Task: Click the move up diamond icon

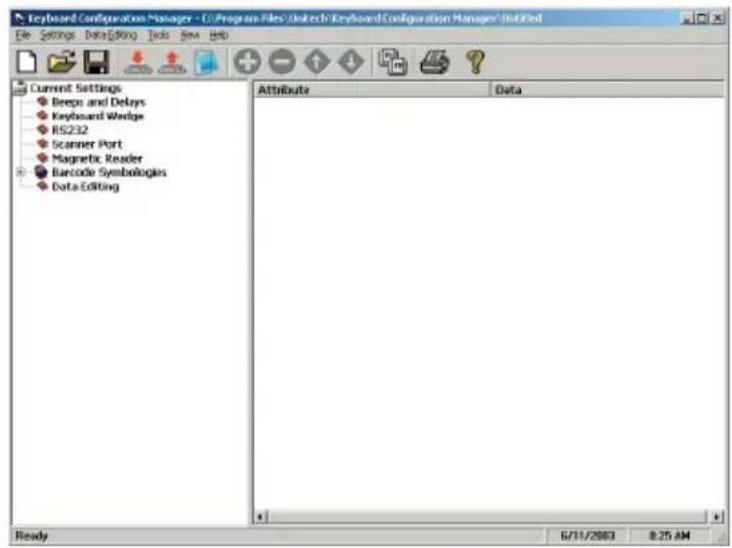Action: (x=317, y=62)
